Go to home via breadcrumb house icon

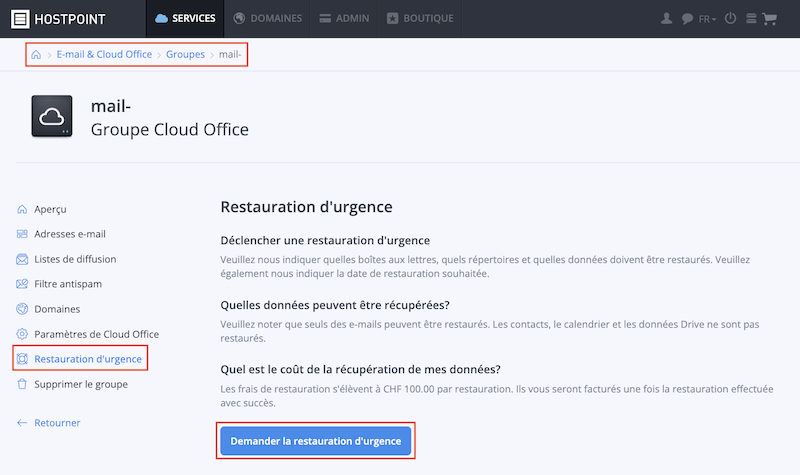(36, 55)
